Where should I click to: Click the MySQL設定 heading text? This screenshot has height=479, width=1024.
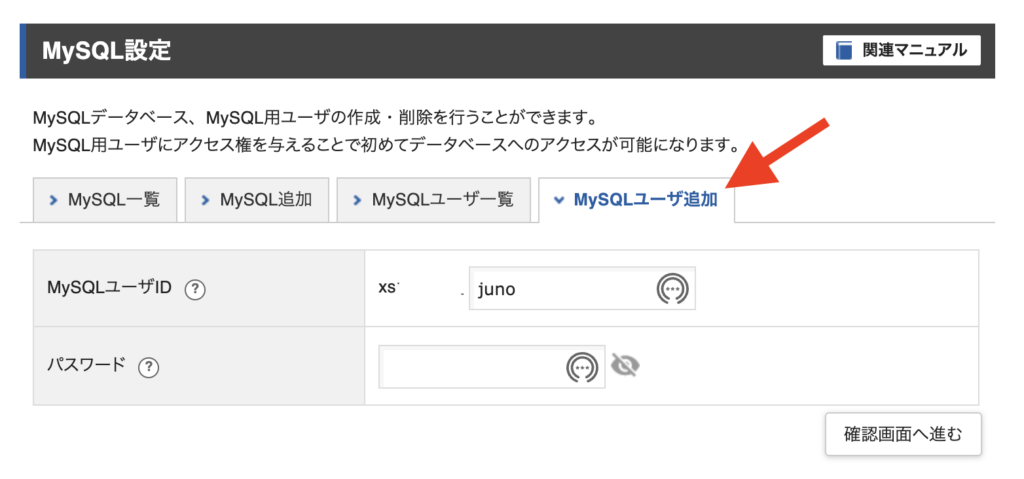(106, 51)
